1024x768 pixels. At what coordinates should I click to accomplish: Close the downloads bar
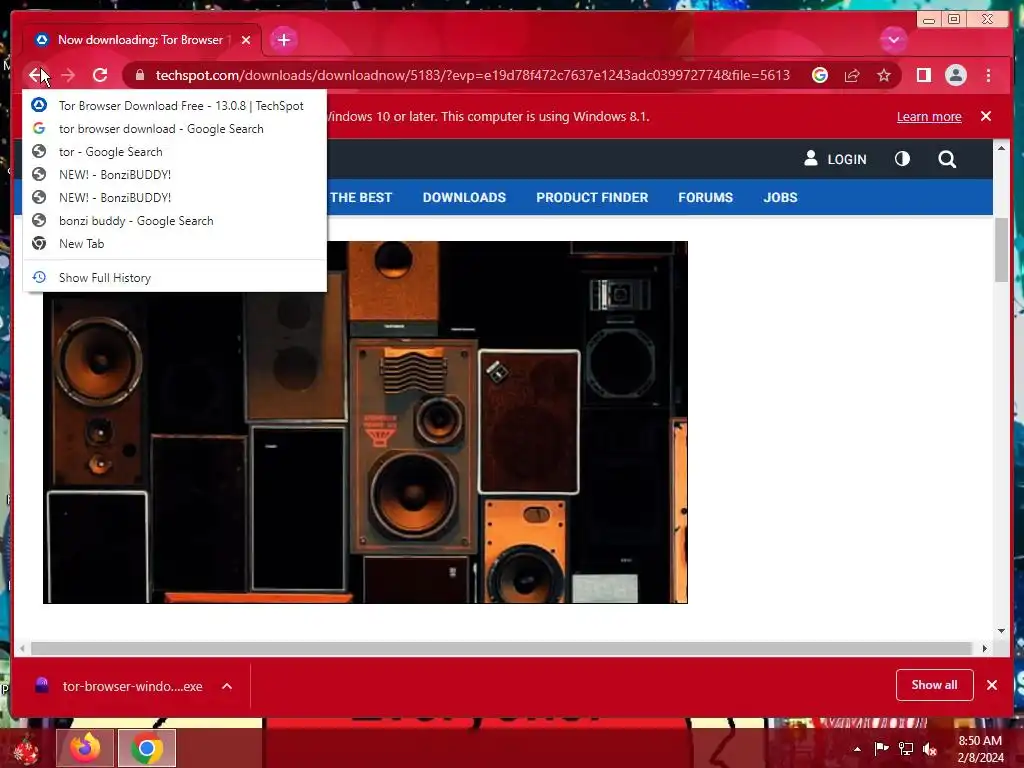[x=991, y=684]
